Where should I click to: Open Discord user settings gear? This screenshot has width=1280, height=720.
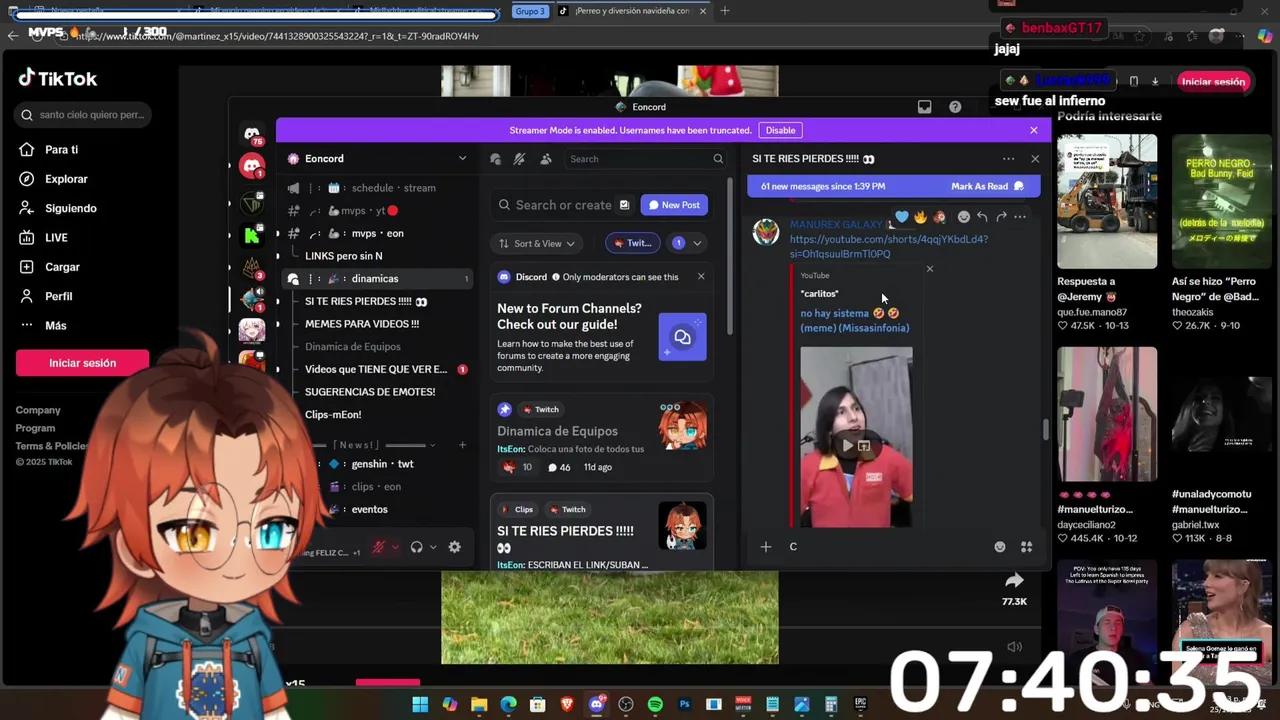[x=455, y=547]
